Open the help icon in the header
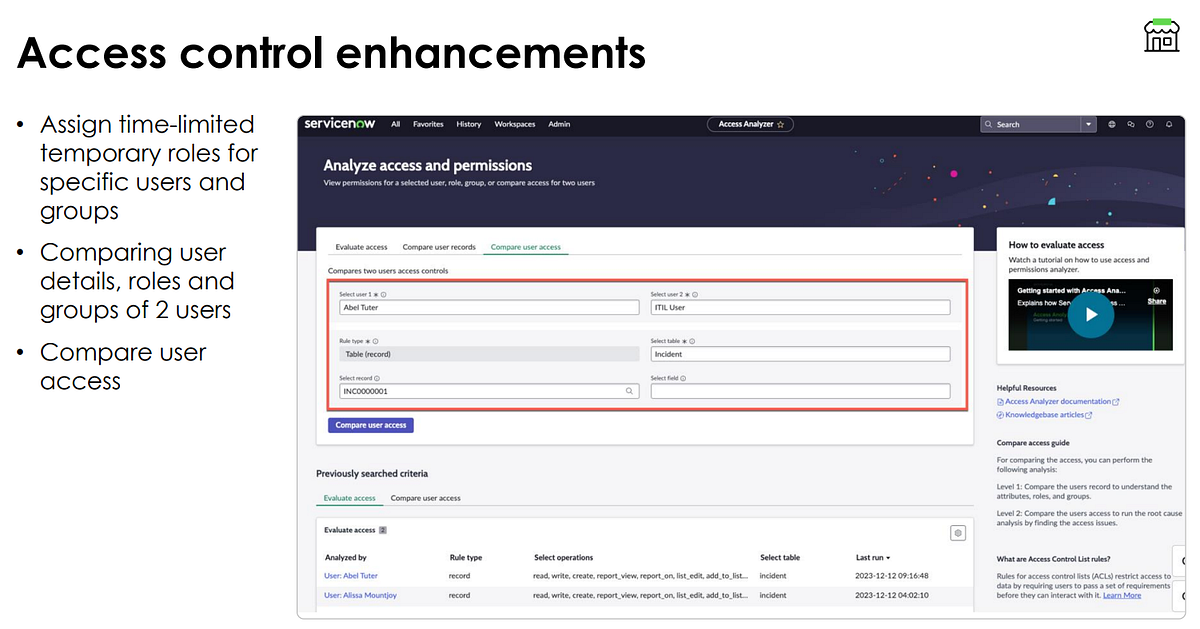Viewport: 1200px width, 629px height. [1150, 123]
